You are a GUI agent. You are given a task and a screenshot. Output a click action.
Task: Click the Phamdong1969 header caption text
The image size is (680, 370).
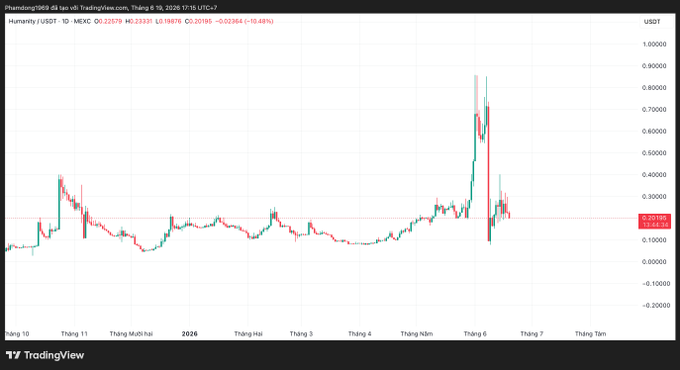[111, 8]
